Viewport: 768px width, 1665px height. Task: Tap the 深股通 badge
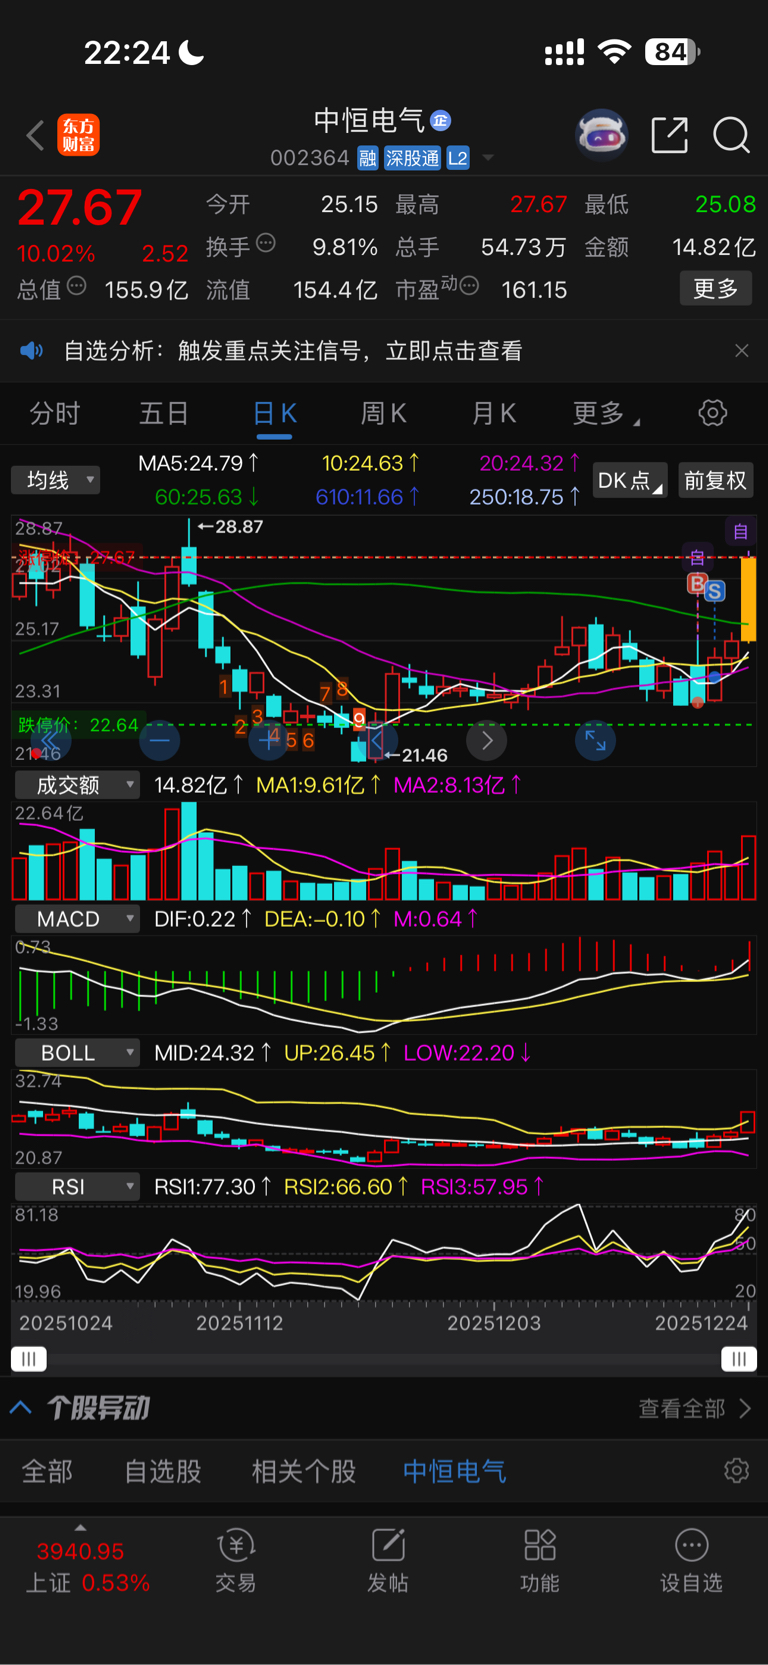coord(412,158)
